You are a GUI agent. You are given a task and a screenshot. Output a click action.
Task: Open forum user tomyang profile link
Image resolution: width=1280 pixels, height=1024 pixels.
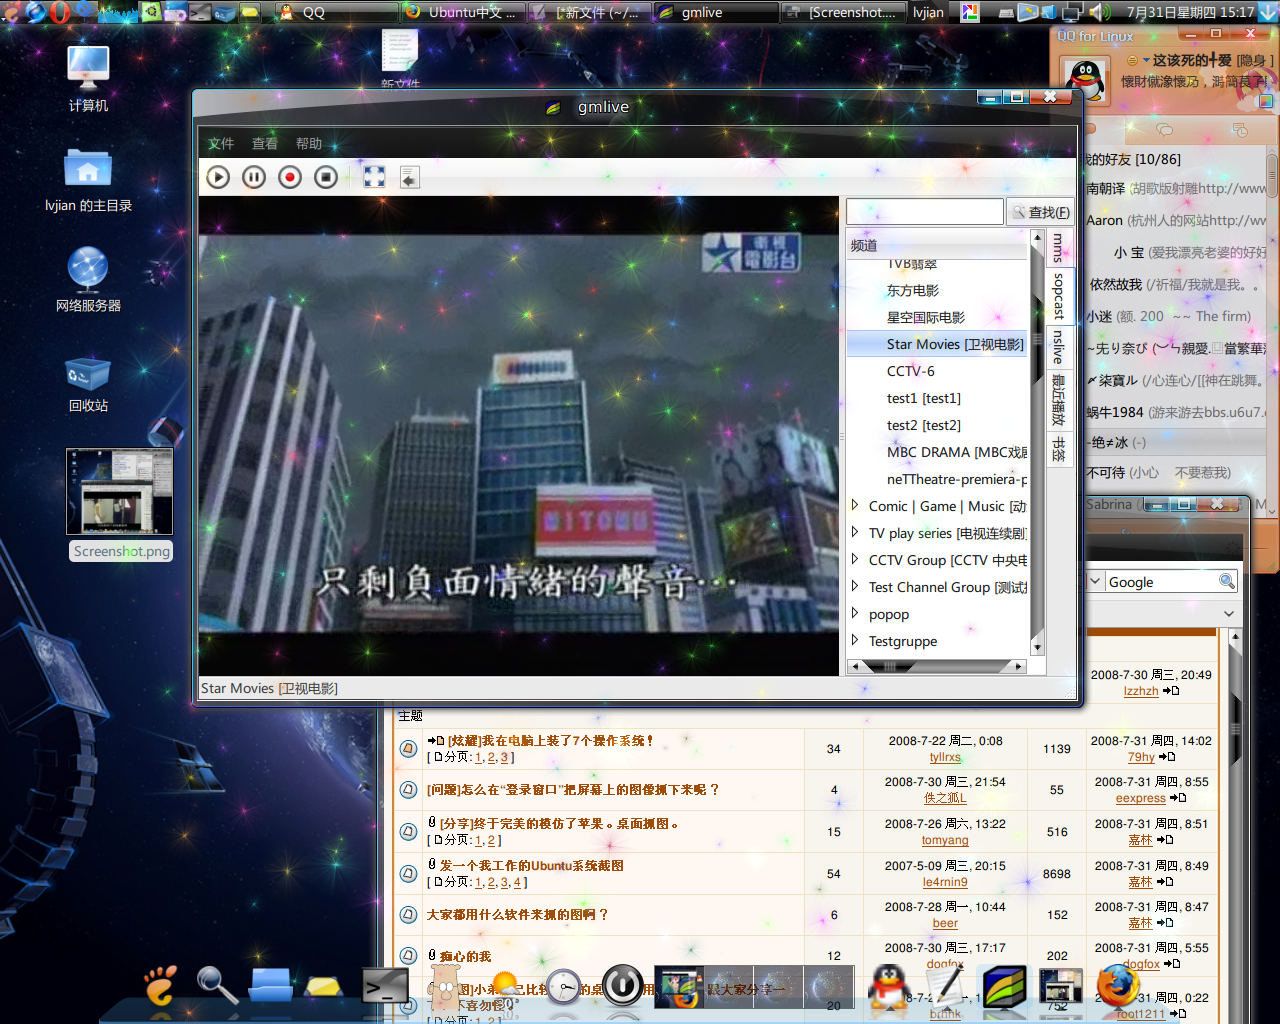click(945, 840)
